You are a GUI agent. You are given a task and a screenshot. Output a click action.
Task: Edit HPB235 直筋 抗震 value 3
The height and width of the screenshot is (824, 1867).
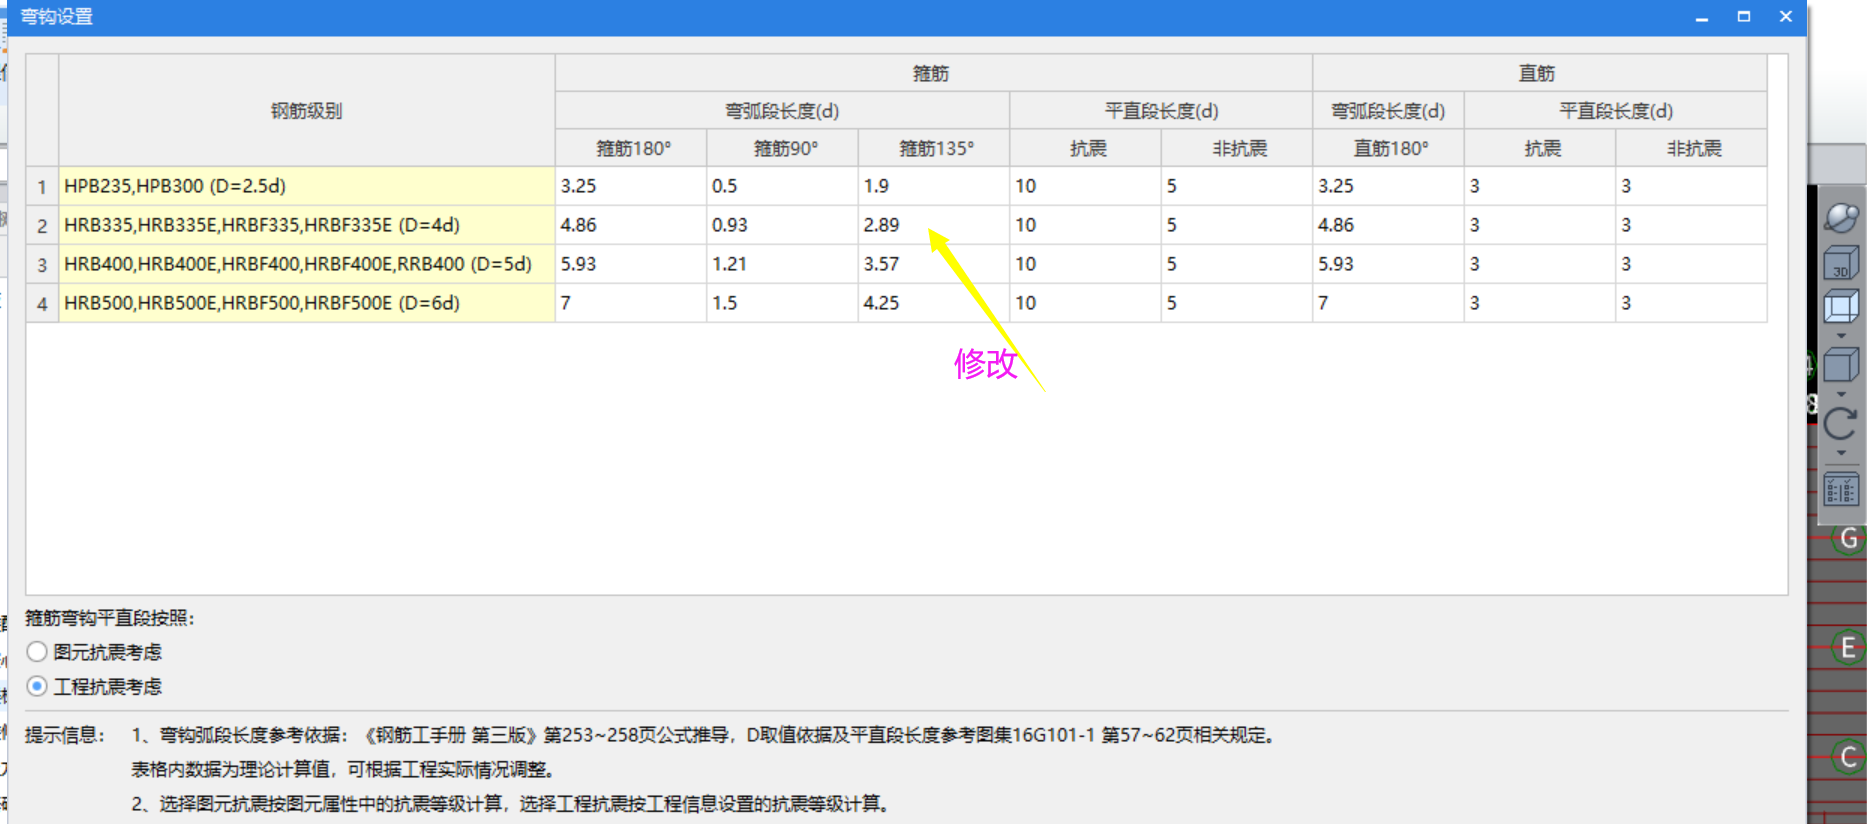1540,186
